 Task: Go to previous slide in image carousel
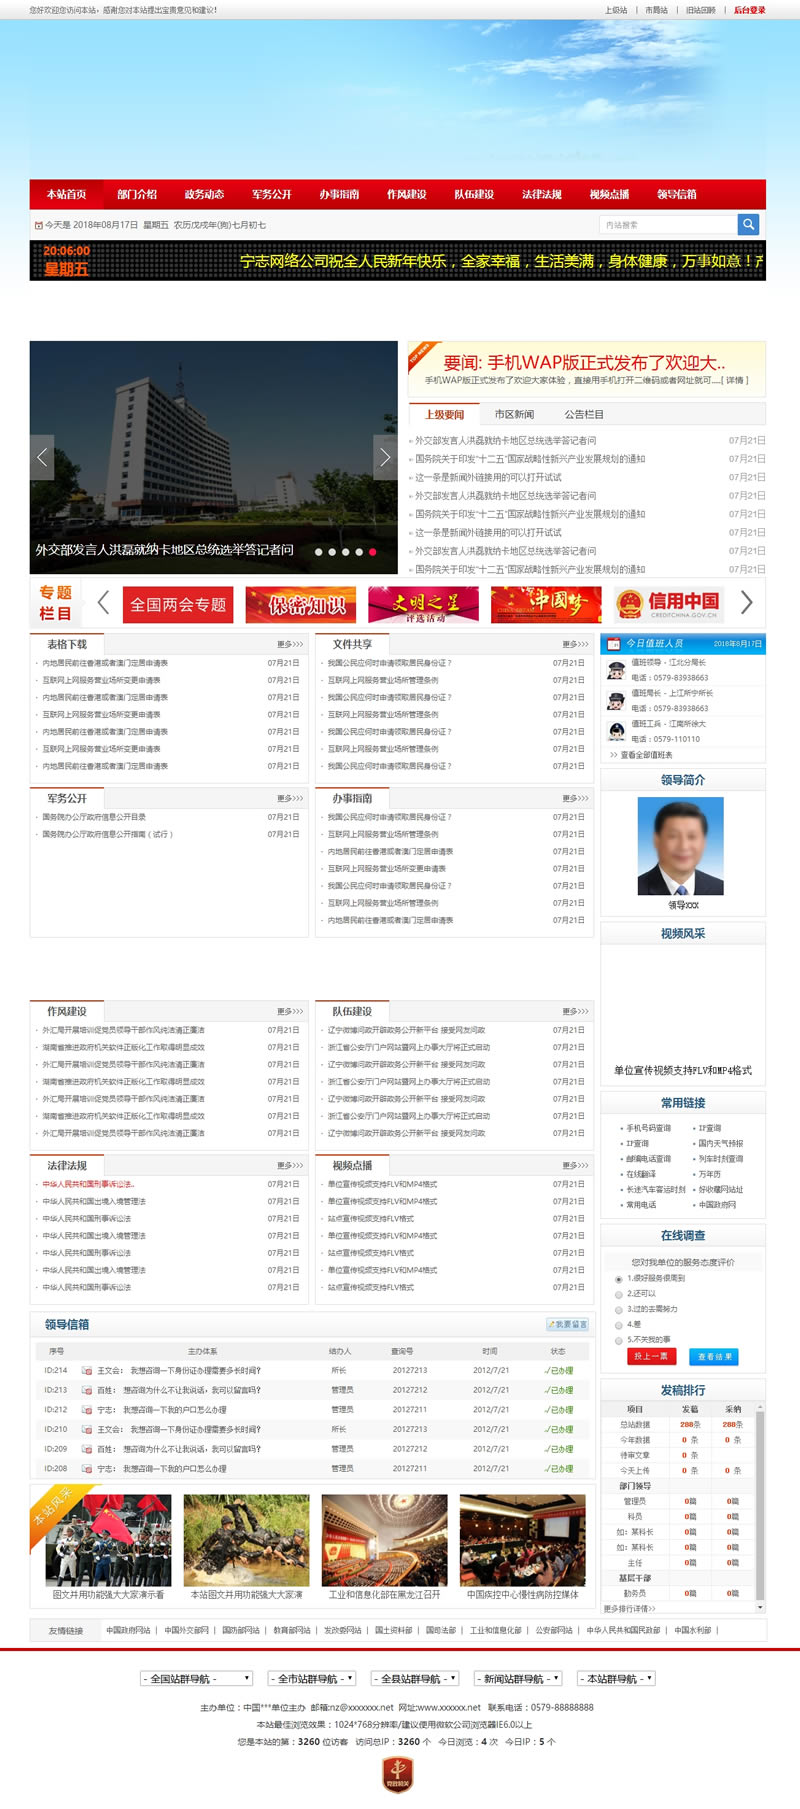coord(42,458)
